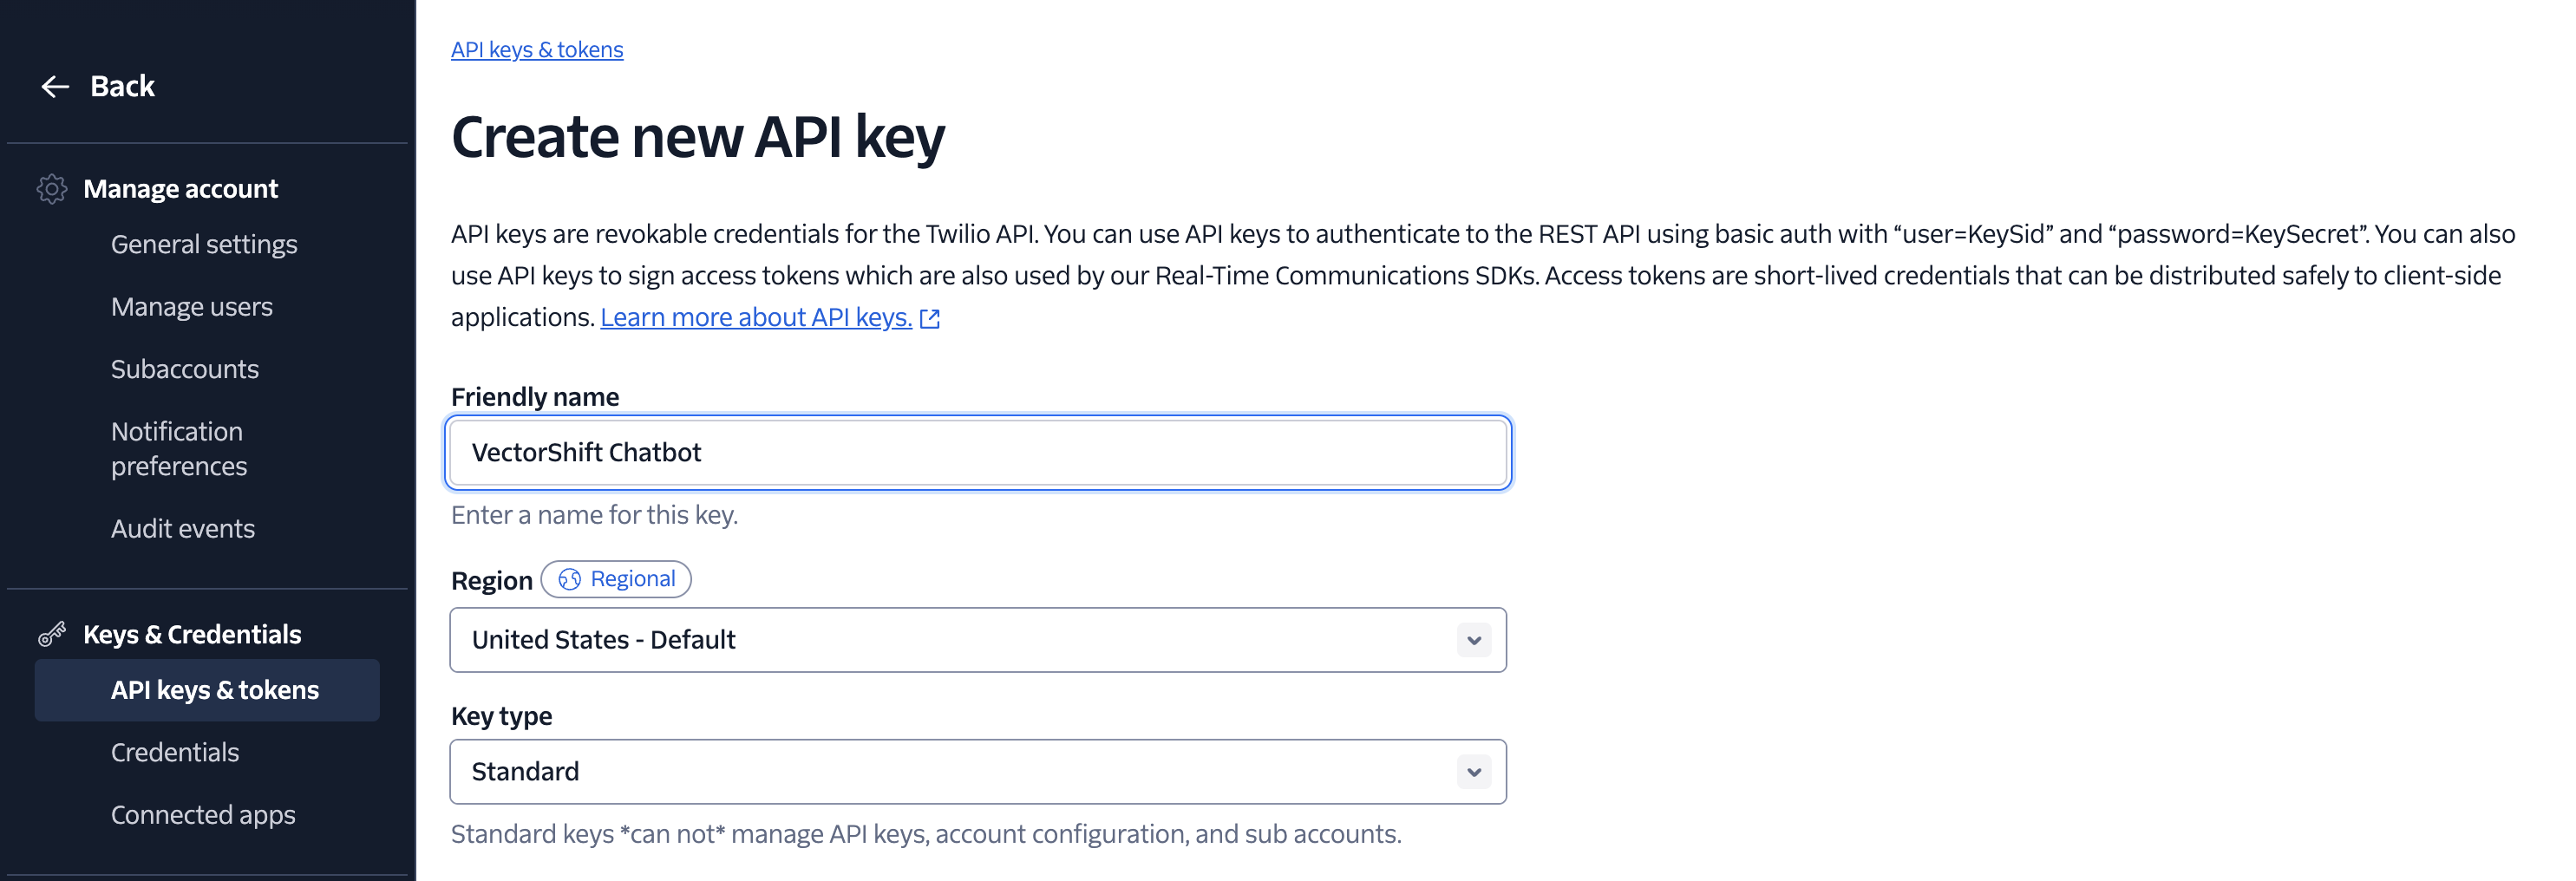Open the Audit events page

pyautogui.click(x=183, y=529)
